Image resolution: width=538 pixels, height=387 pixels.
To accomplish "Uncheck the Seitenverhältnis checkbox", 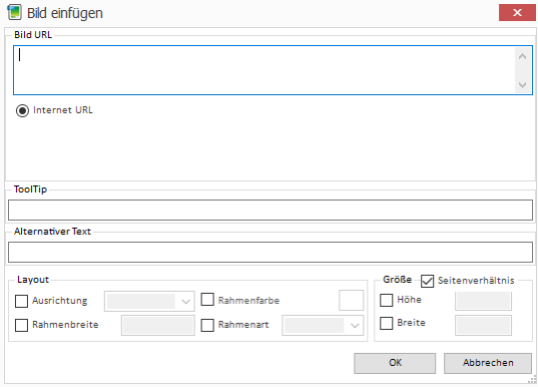I will (x=427, y=281).
